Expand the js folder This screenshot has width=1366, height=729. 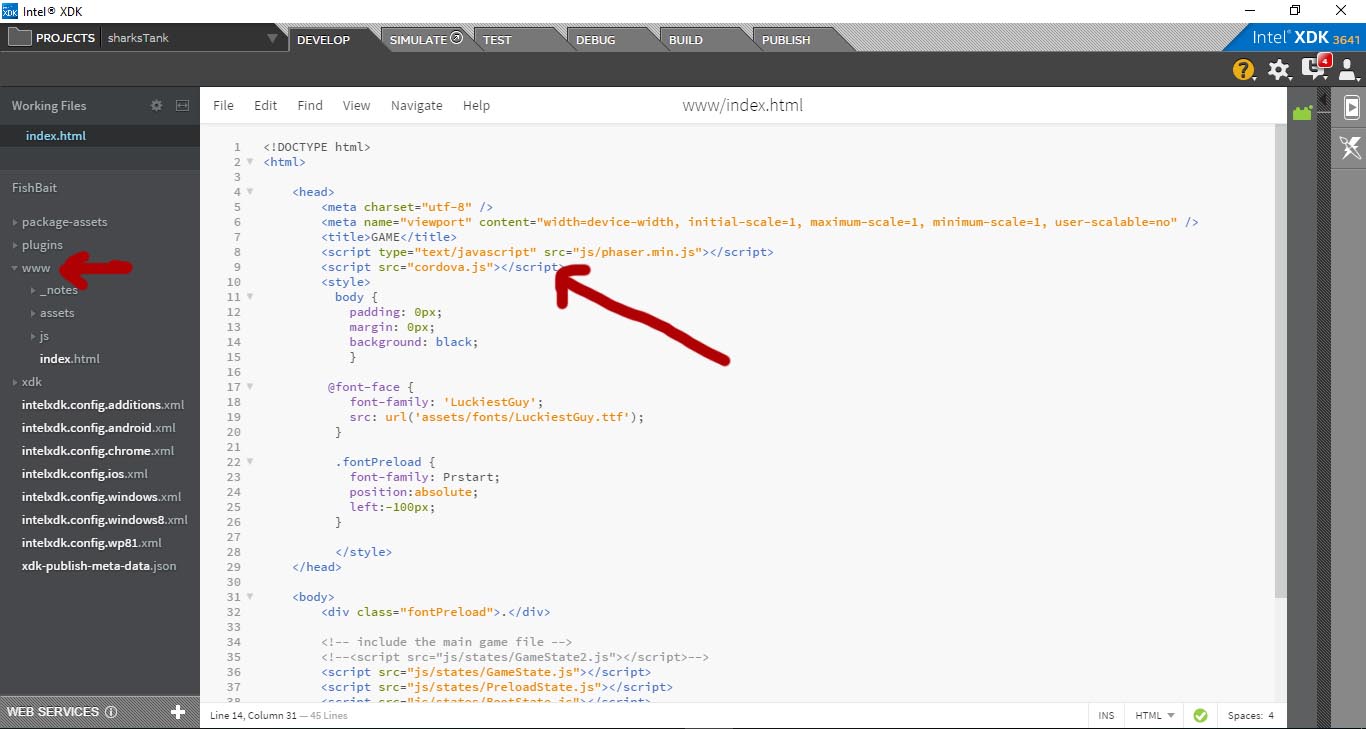pyautogui.click(x=33, y=336)
